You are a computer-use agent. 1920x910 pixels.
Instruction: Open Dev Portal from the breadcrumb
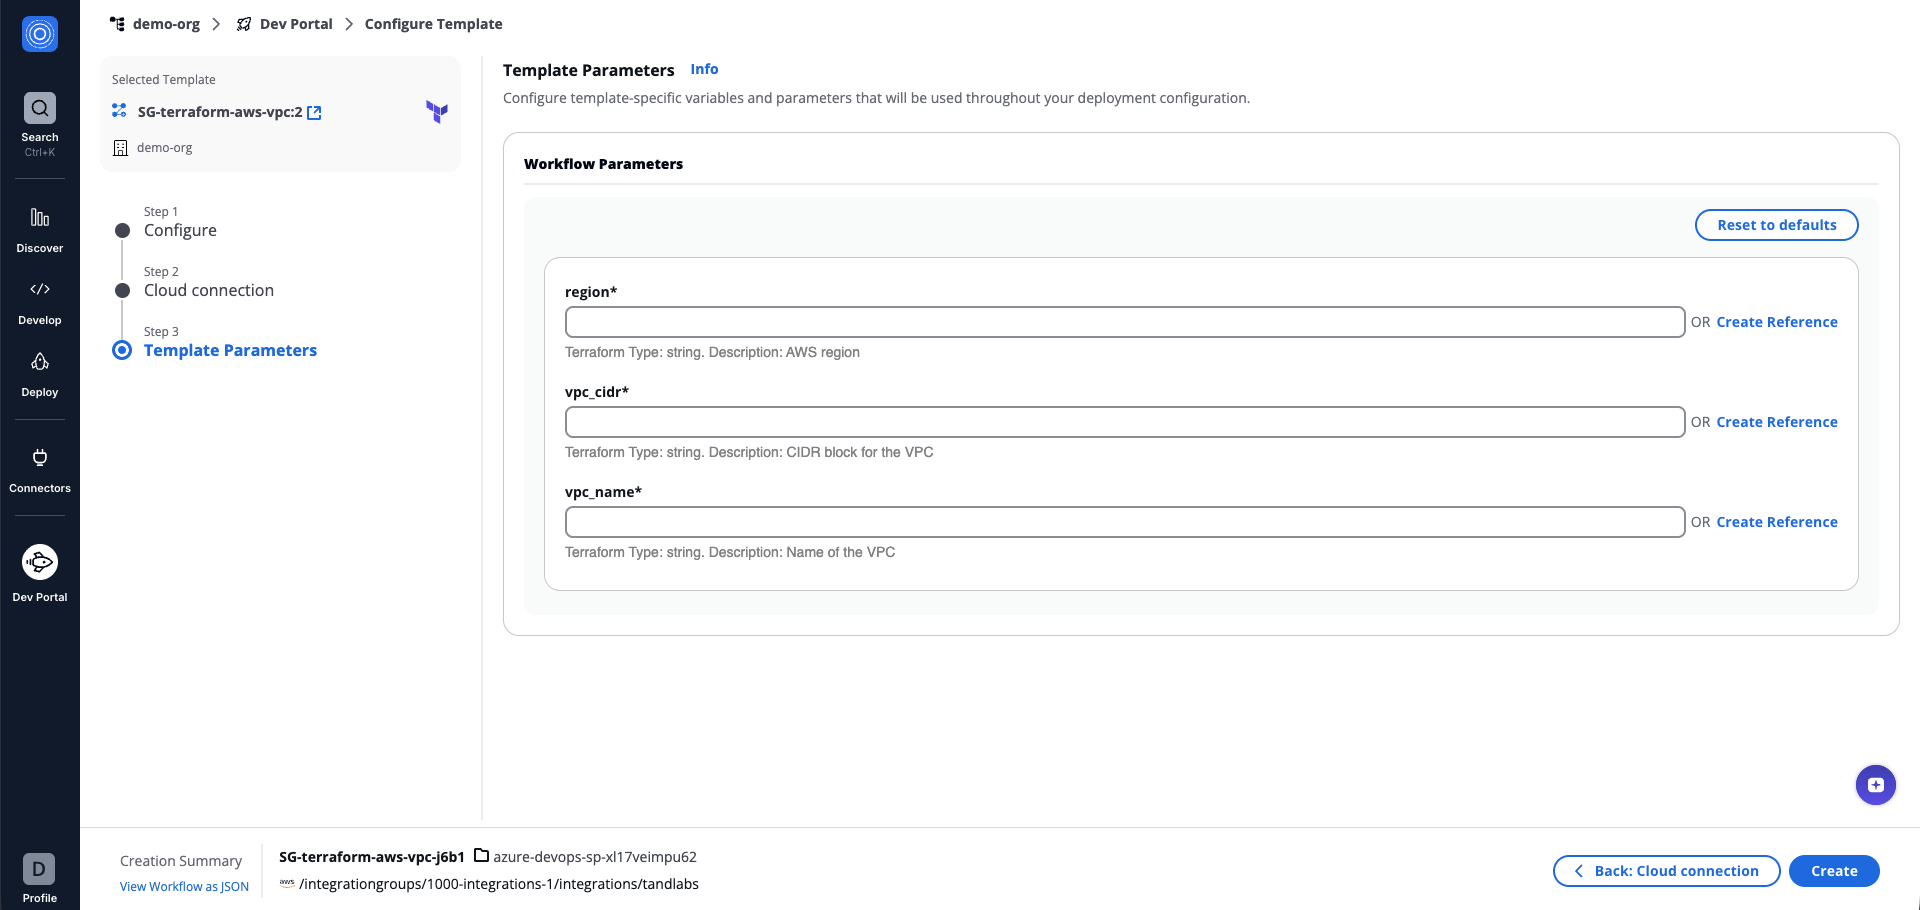tap(294, 23)
